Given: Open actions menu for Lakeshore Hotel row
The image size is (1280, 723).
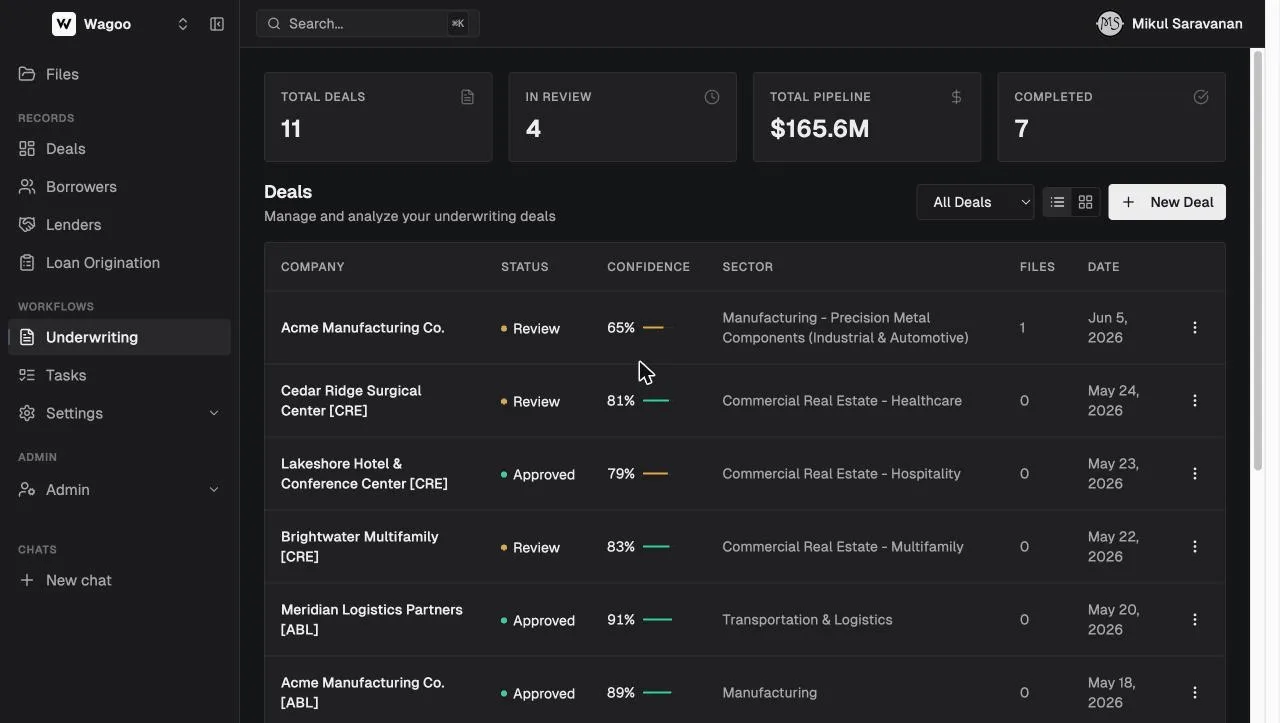Looking at the screenshot, I should coord(1194,474).
